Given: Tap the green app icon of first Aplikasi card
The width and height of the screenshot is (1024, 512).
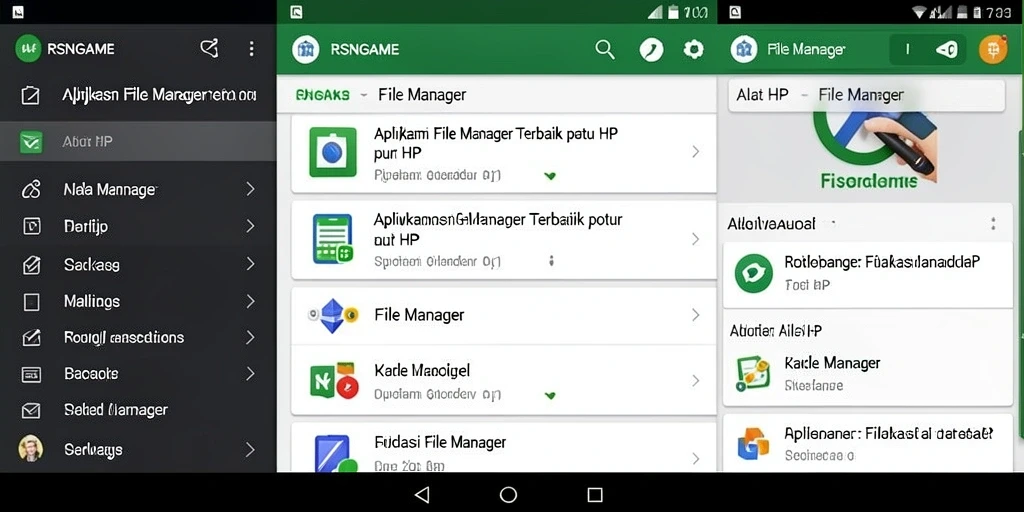Looking at the screenshot, I should tap(333, 152).
